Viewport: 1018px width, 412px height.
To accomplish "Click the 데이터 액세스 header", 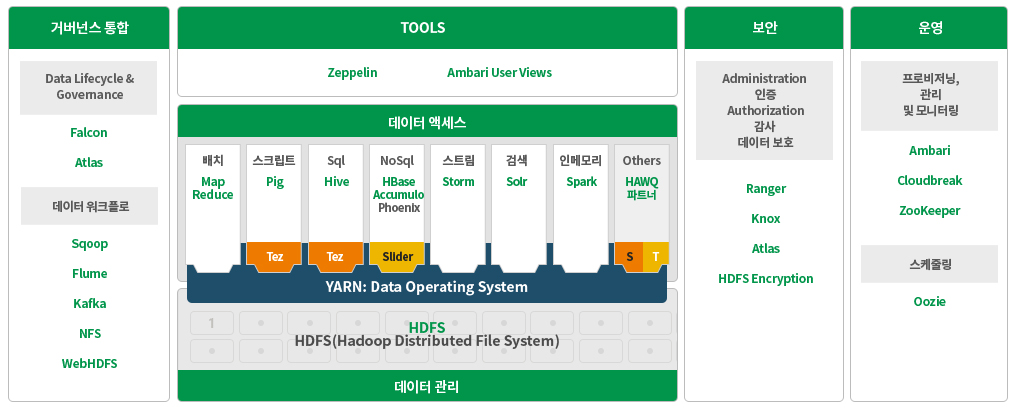I will pyautogui.click(x=427, y=123).
